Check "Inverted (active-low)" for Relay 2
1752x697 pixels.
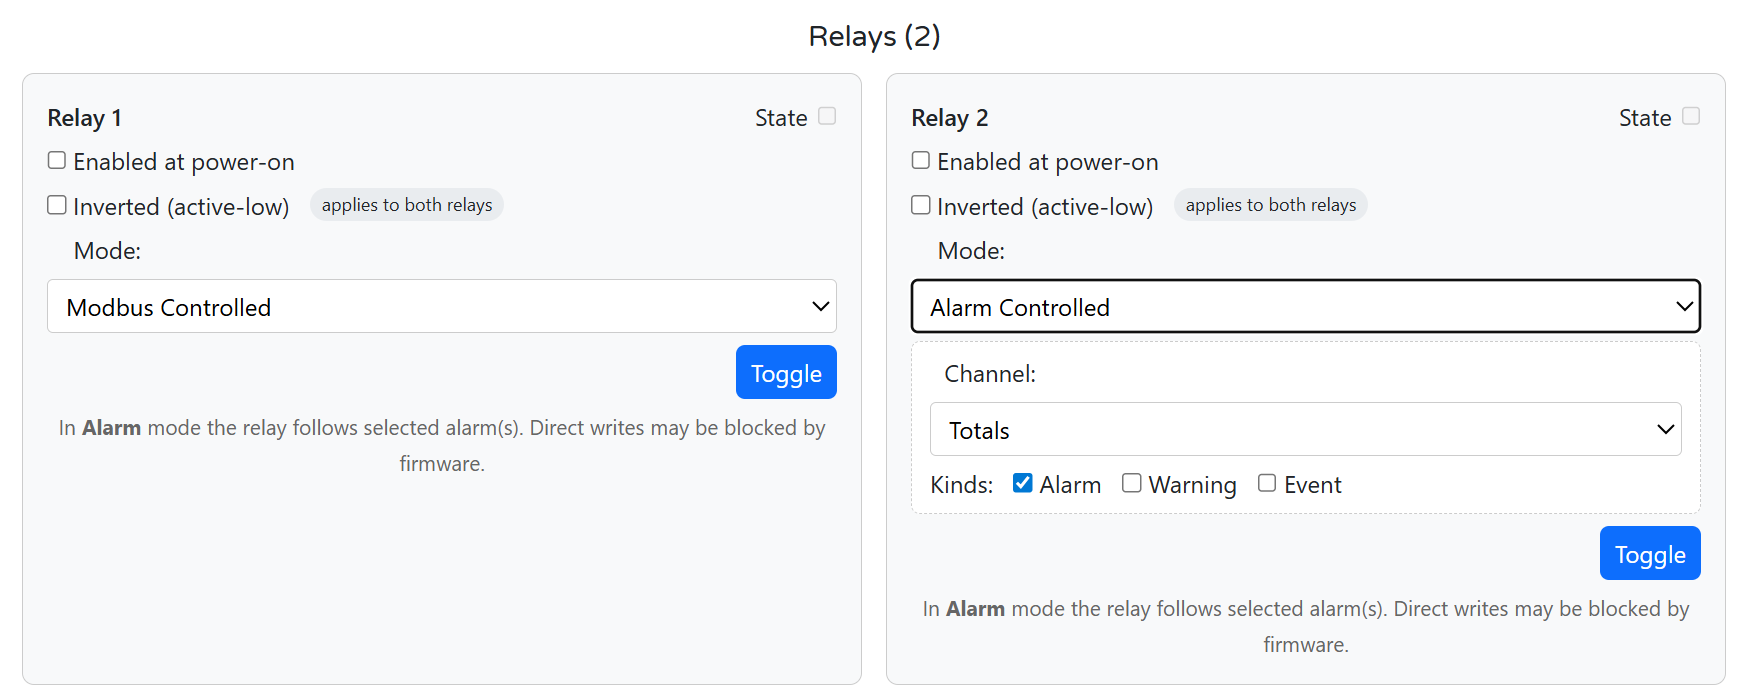tap(920, 204)
